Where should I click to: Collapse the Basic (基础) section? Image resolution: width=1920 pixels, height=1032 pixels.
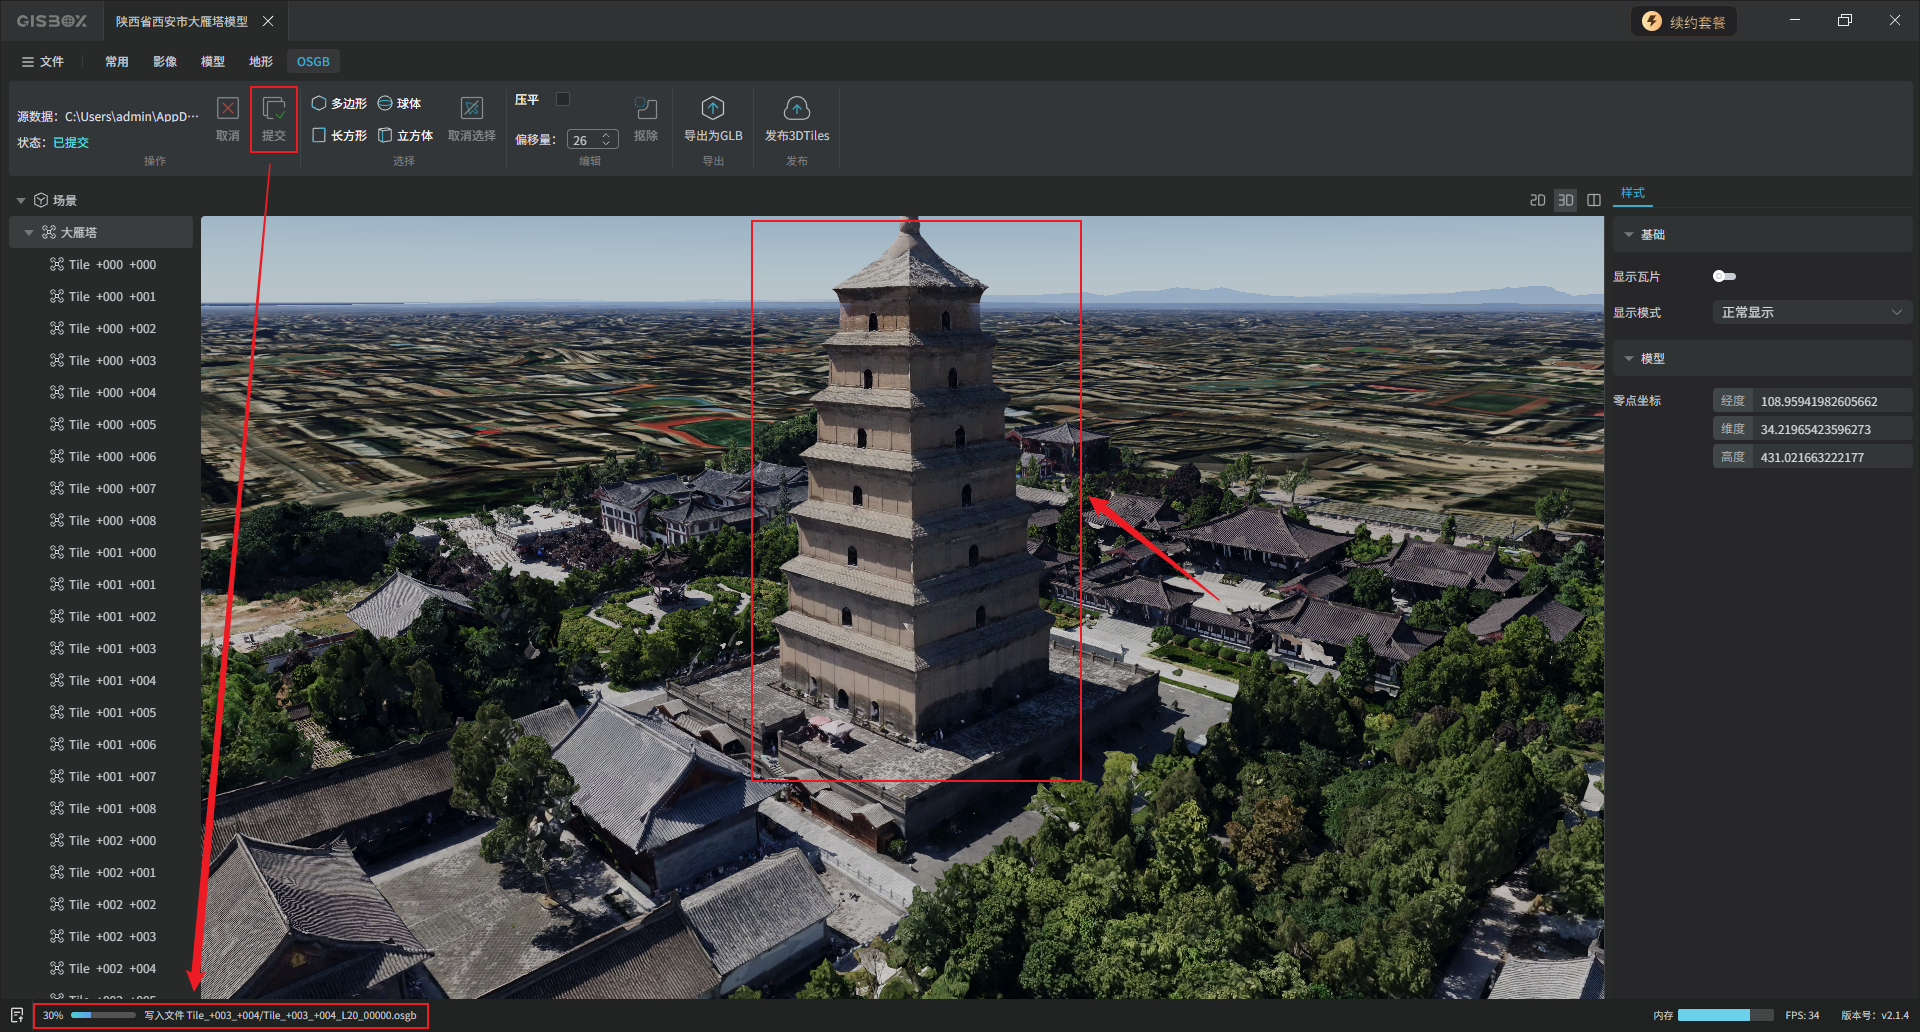[1629, 234]
